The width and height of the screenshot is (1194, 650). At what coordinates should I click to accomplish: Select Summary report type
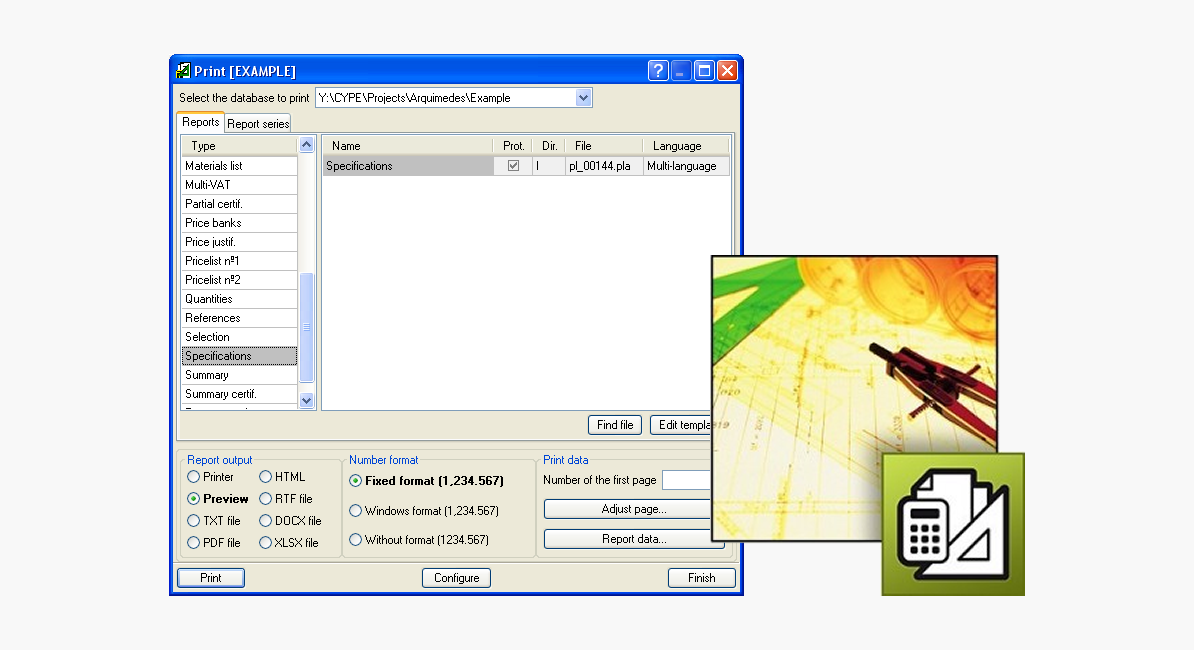coord(239,374)
